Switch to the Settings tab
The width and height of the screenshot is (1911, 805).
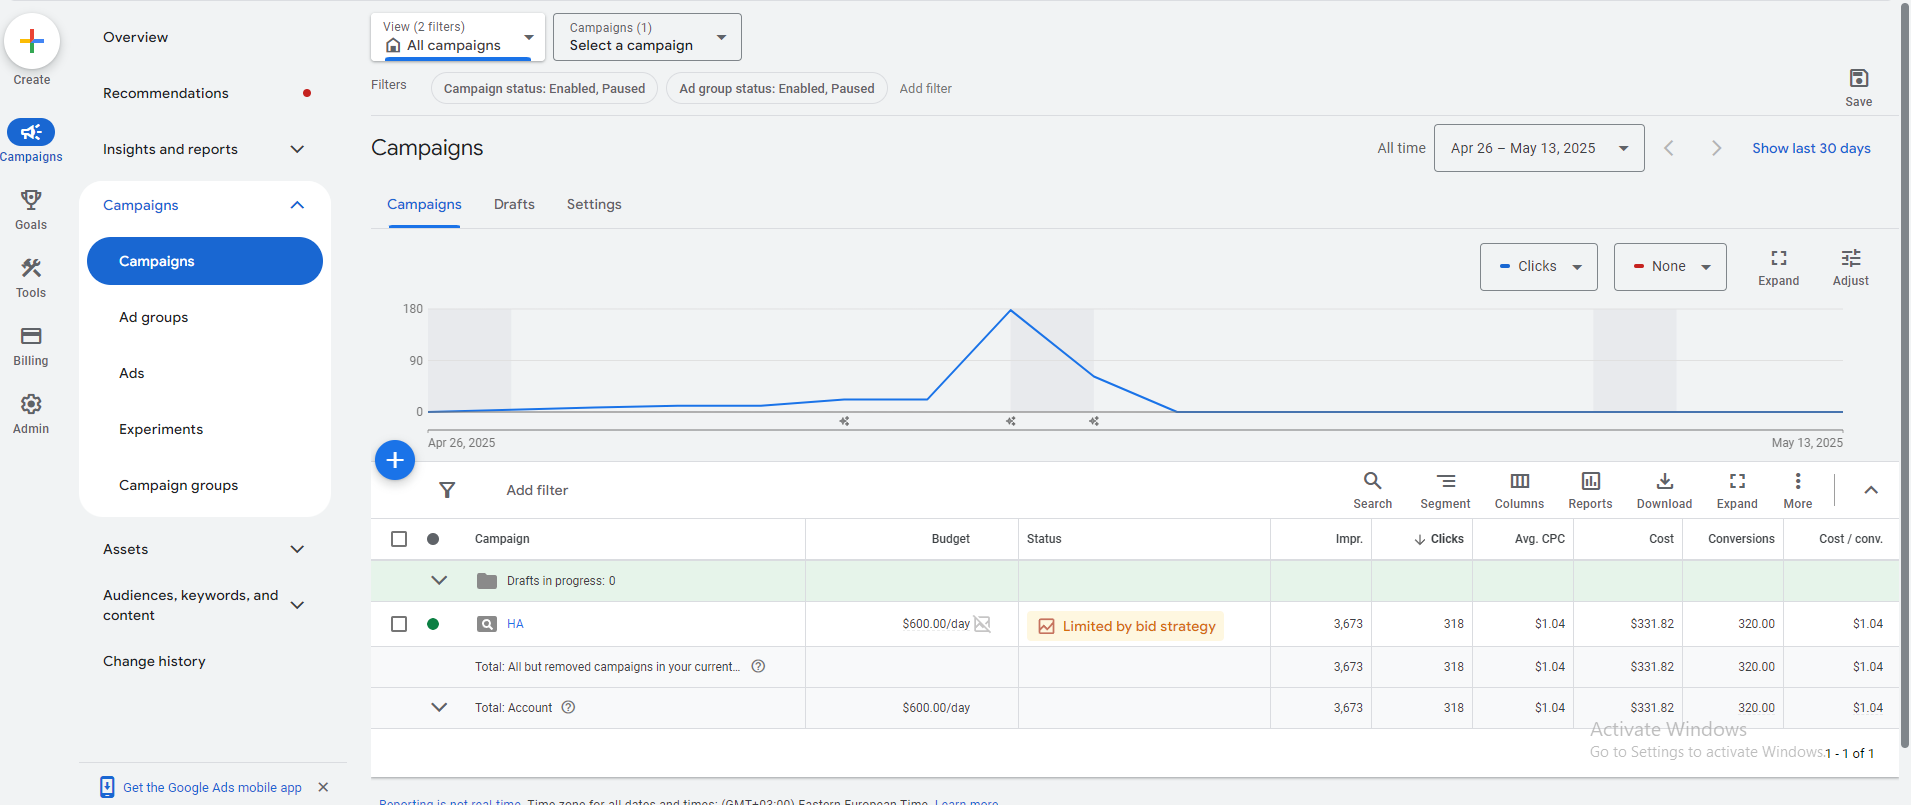coord(594,204)
